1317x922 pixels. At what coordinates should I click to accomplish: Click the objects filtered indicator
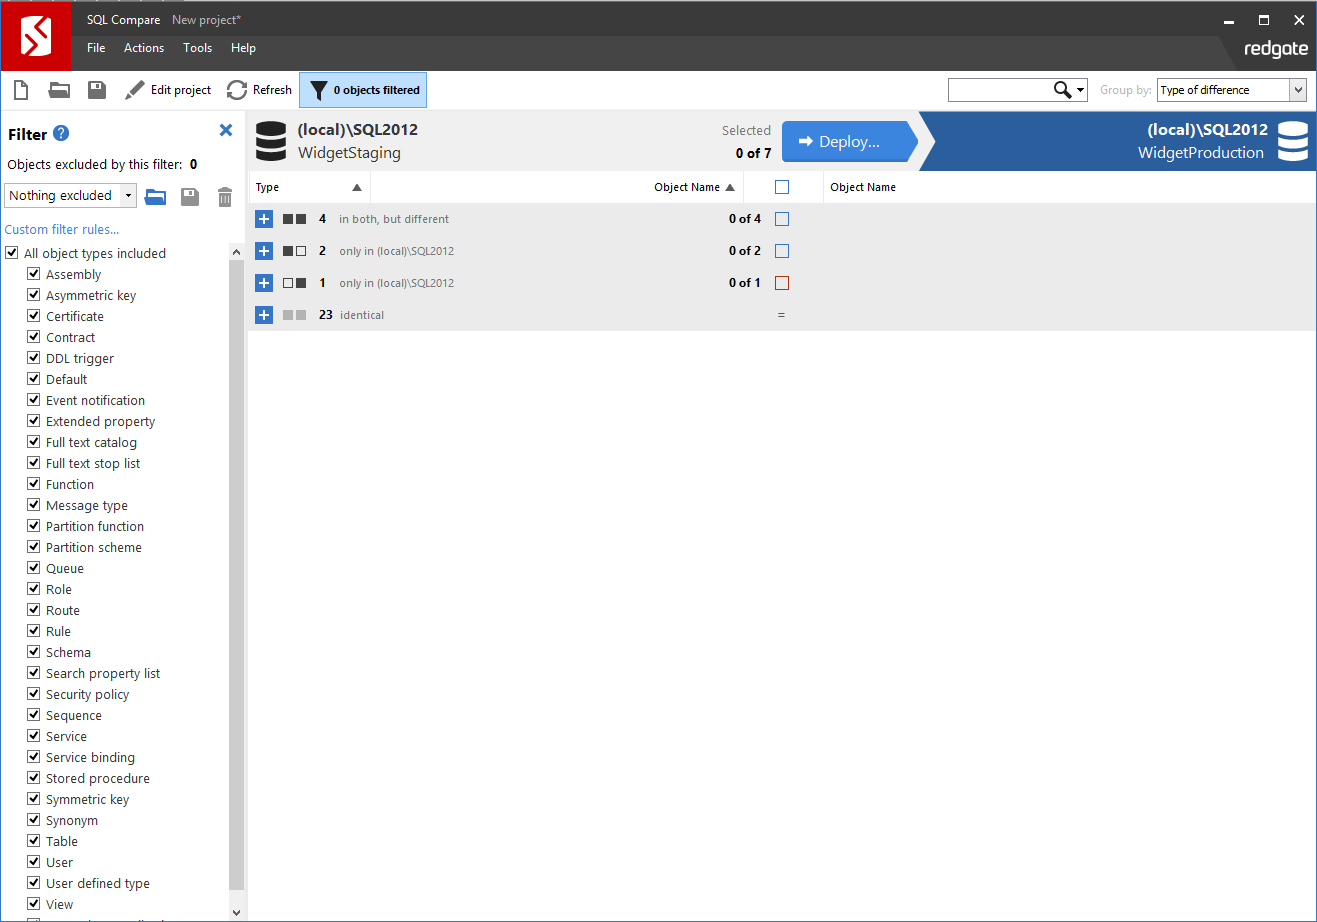point(362,89)
